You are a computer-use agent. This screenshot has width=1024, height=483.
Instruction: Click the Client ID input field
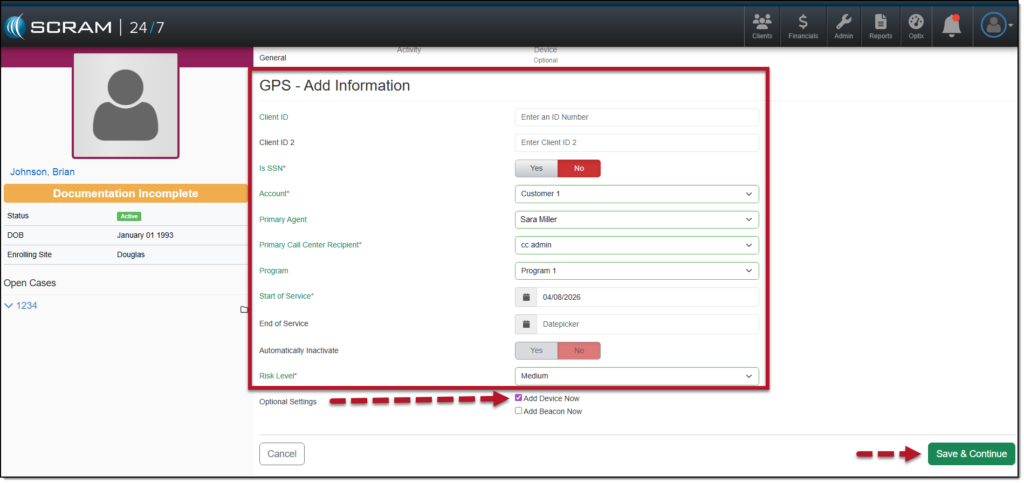tap(636, 117)
